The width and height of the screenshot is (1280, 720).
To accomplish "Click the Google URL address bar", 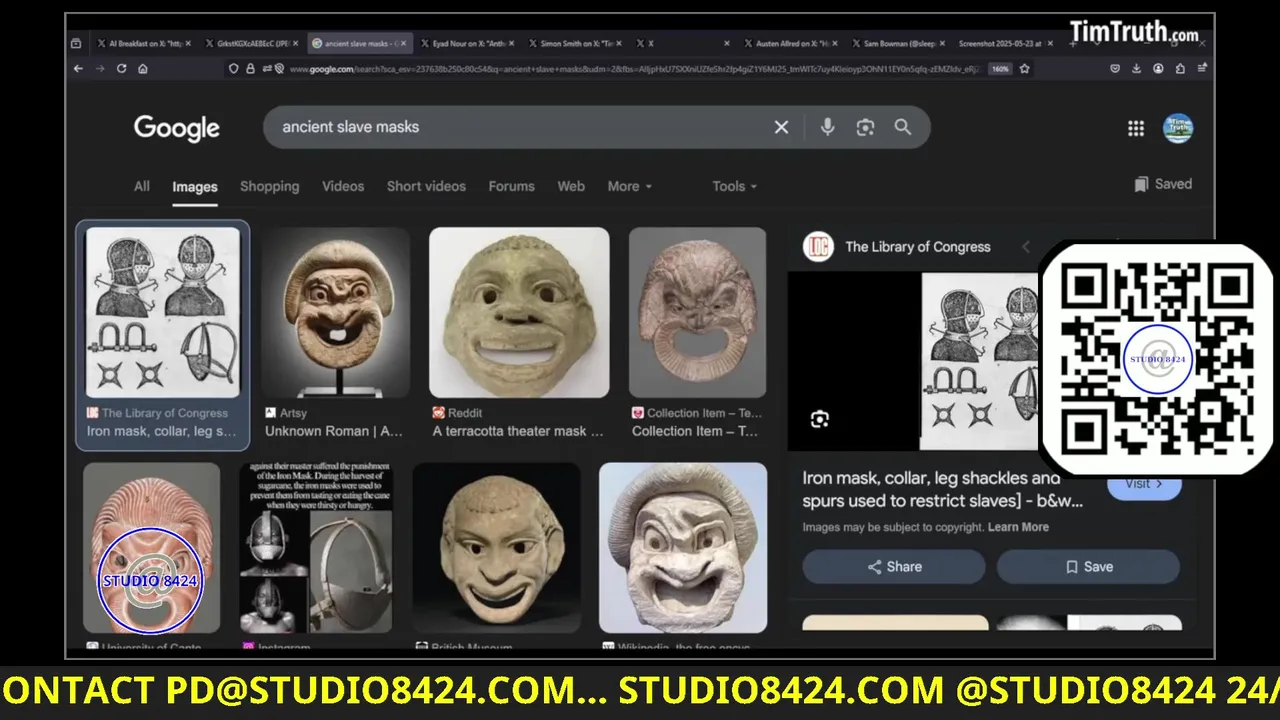I will click(634, 69).
